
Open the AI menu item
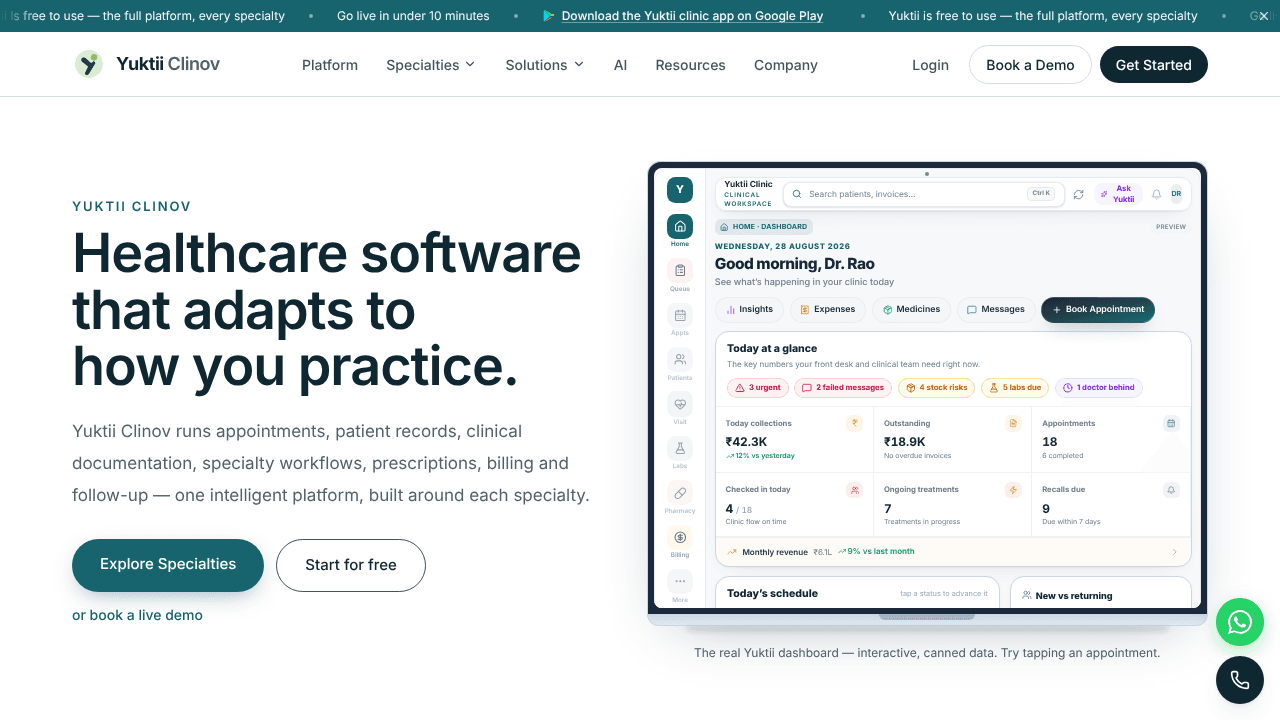click(x=620, y=65)
